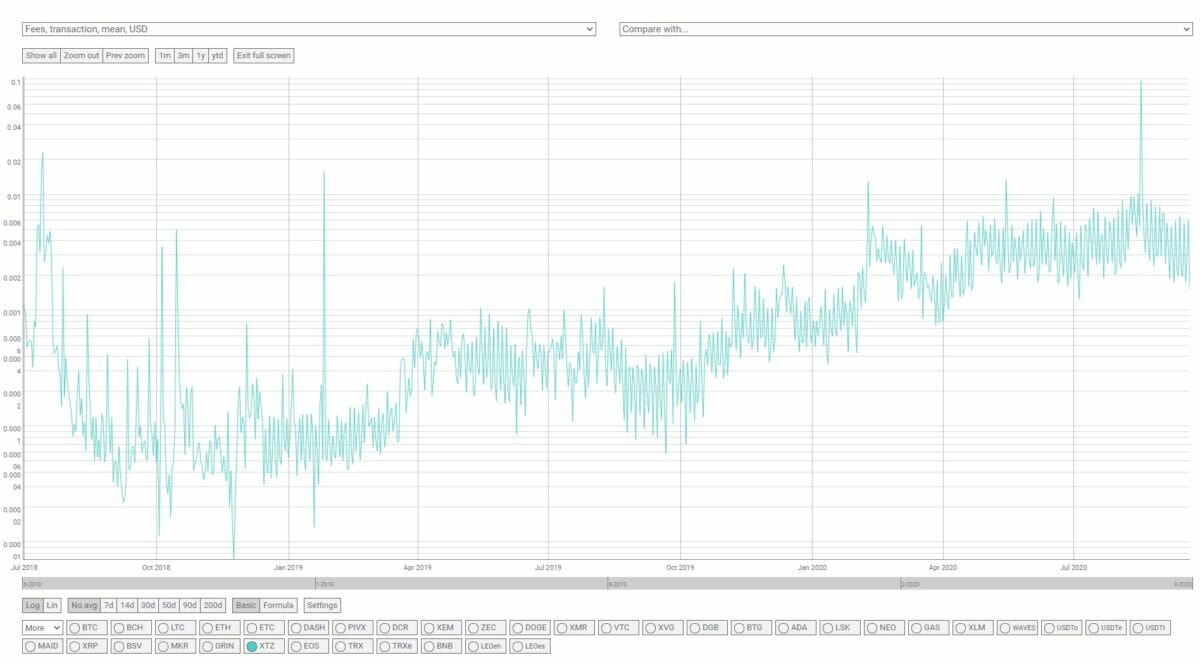1200x665 pixels.
Task: Open the 'Fees, transaction, mean, USD' metric dropdown
Action: coord(308,29)
